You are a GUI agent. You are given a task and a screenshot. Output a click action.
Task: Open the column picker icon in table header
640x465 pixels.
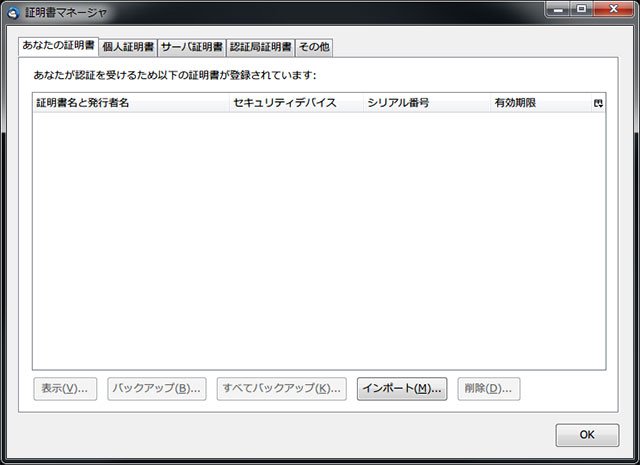pyautogui.click(x=598, y=103)
